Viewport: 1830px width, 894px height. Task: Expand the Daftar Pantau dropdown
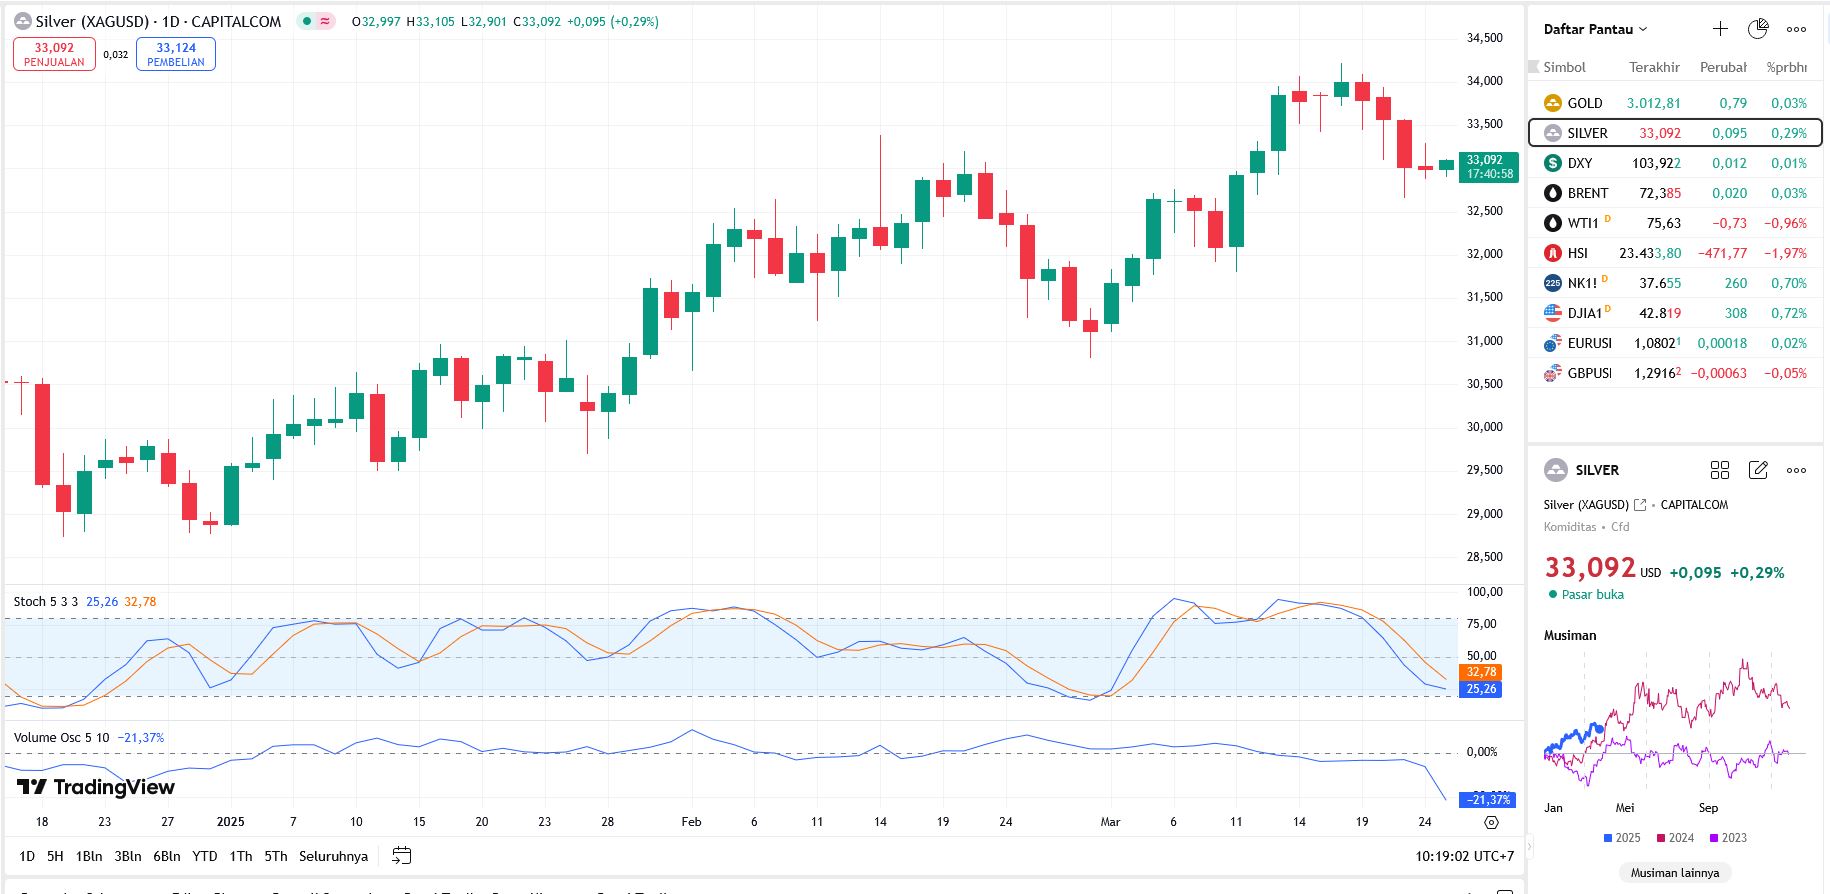tap(1595, 29)
